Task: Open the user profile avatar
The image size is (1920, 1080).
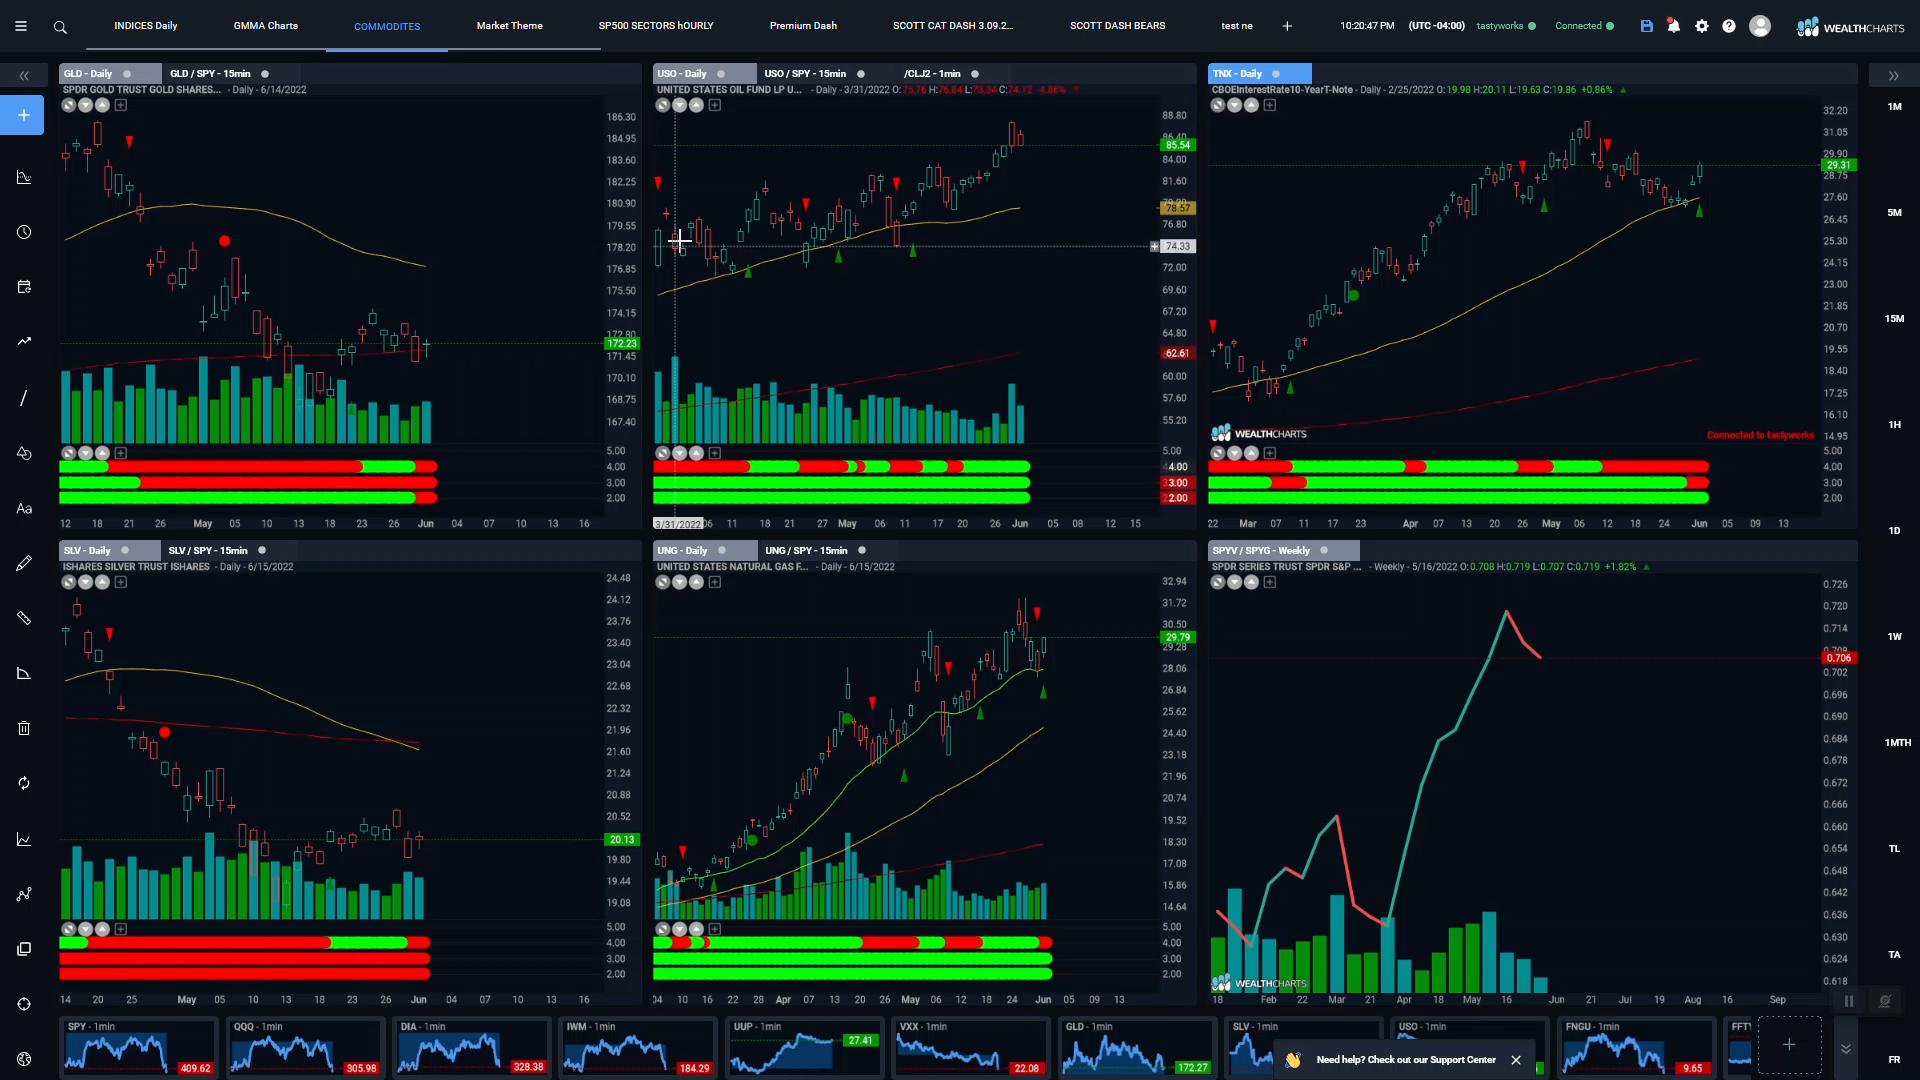Action: click(1760, 26)
